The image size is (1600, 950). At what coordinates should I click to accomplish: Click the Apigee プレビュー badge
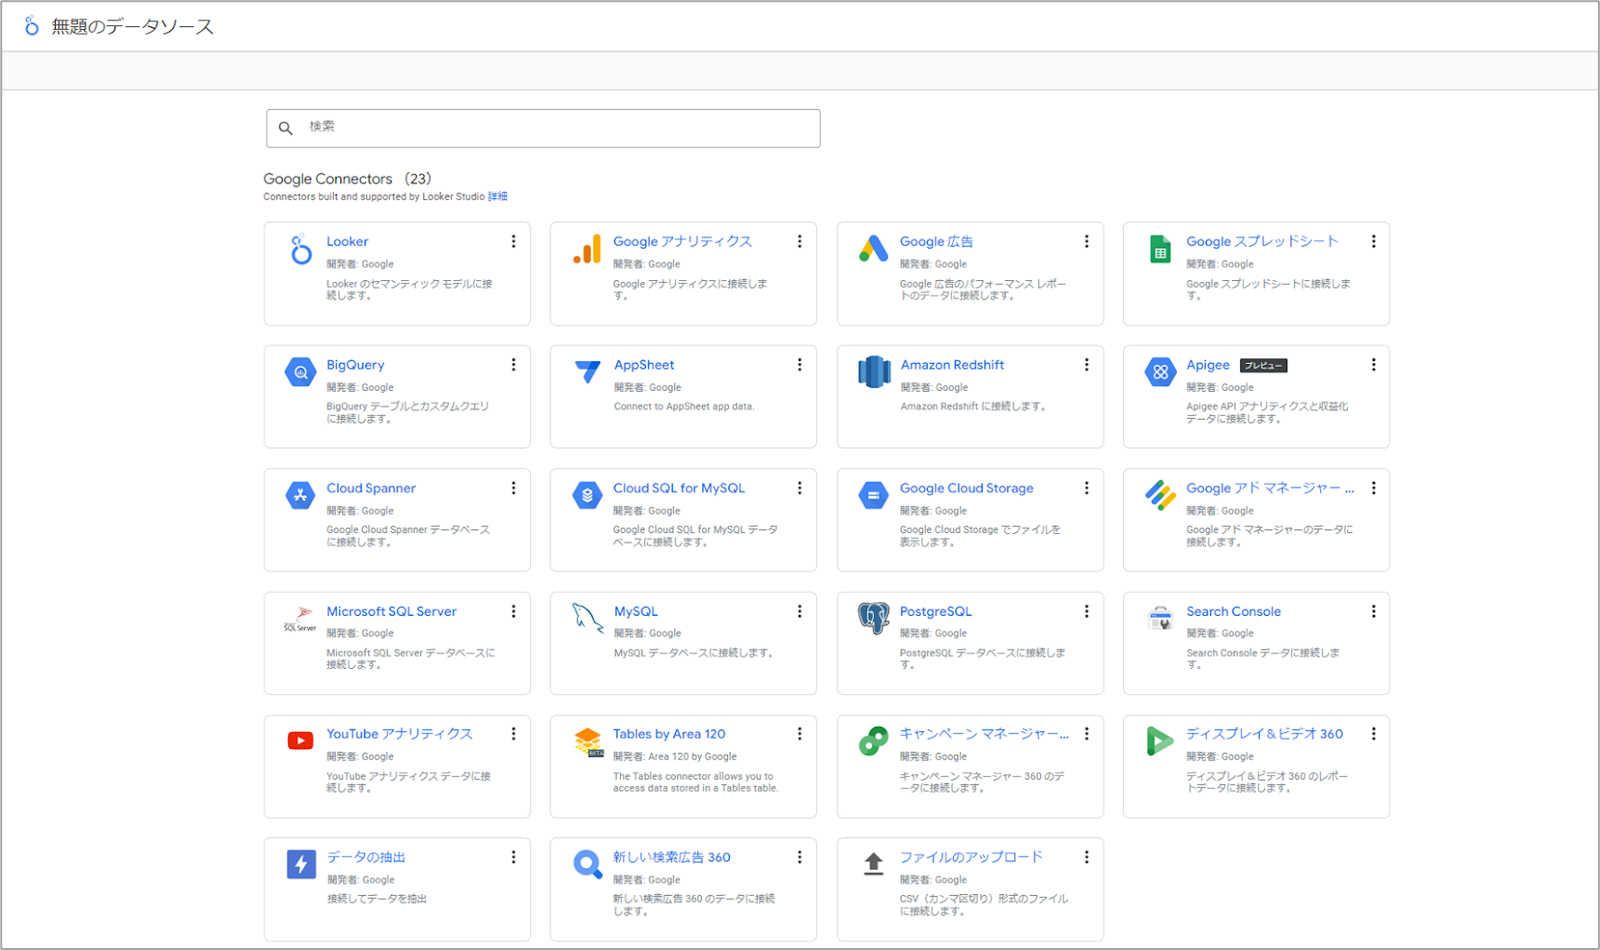[x=1263, y=366]
